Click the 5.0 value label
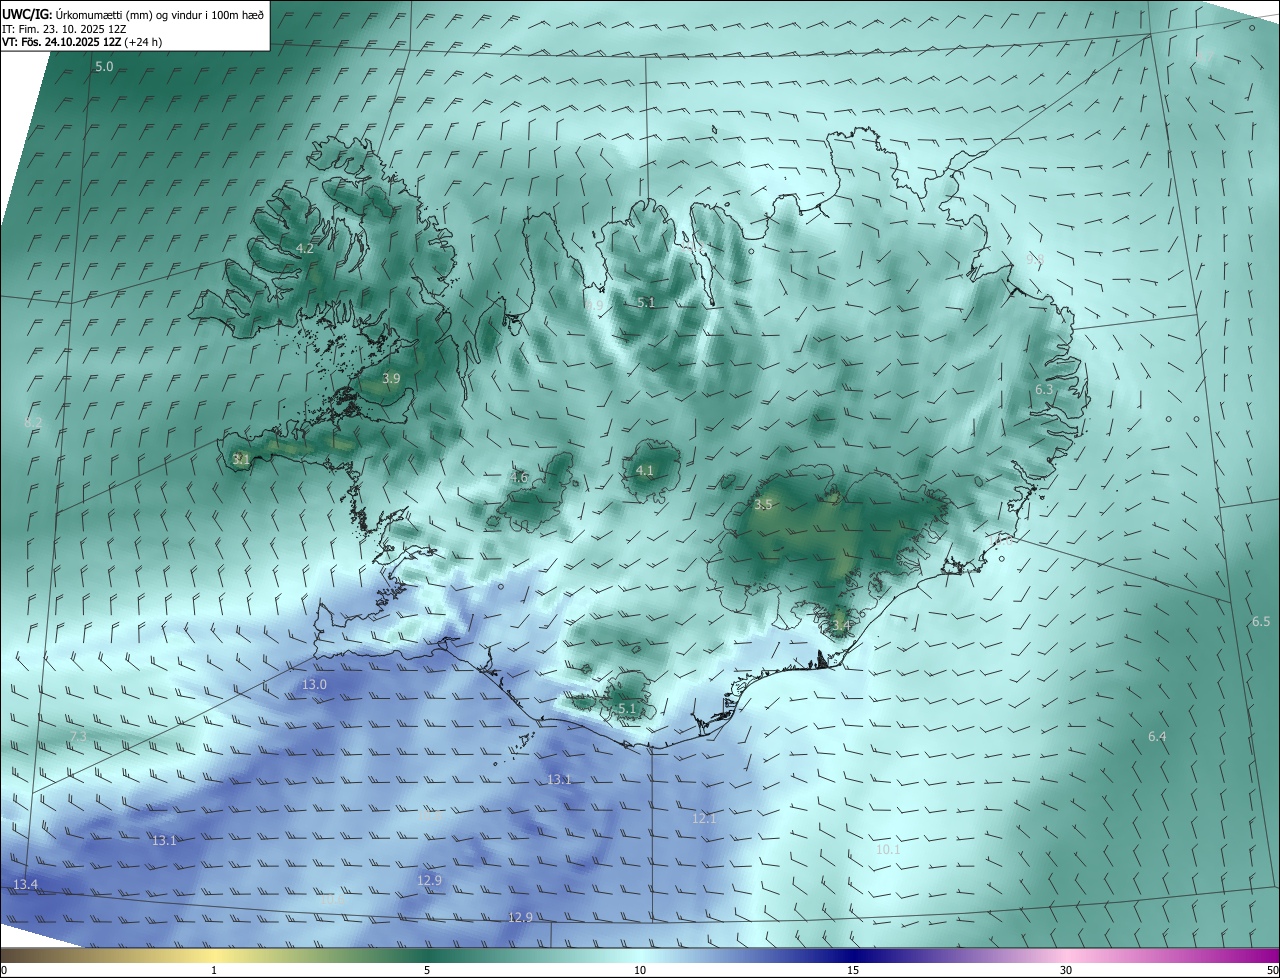 [x=104, y=67]
